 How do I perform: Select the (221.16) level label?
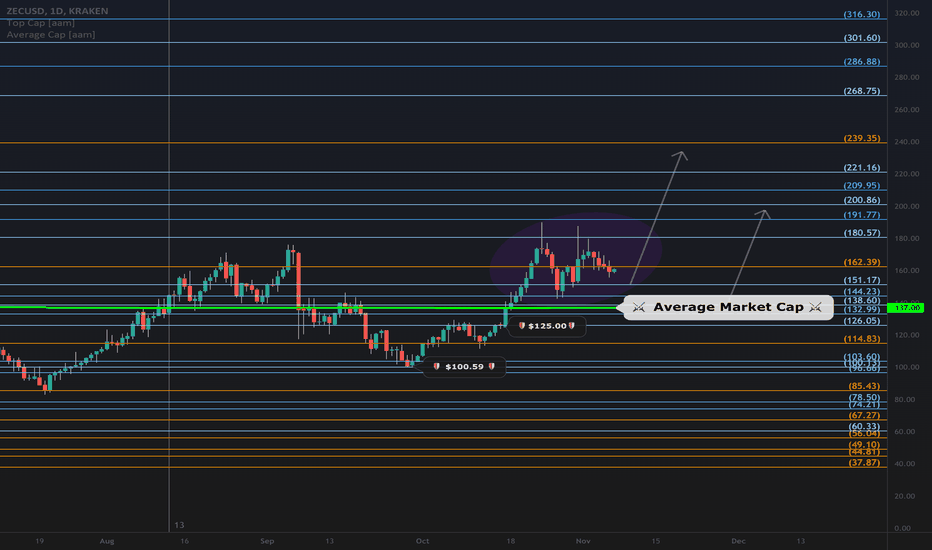[862, 167]
